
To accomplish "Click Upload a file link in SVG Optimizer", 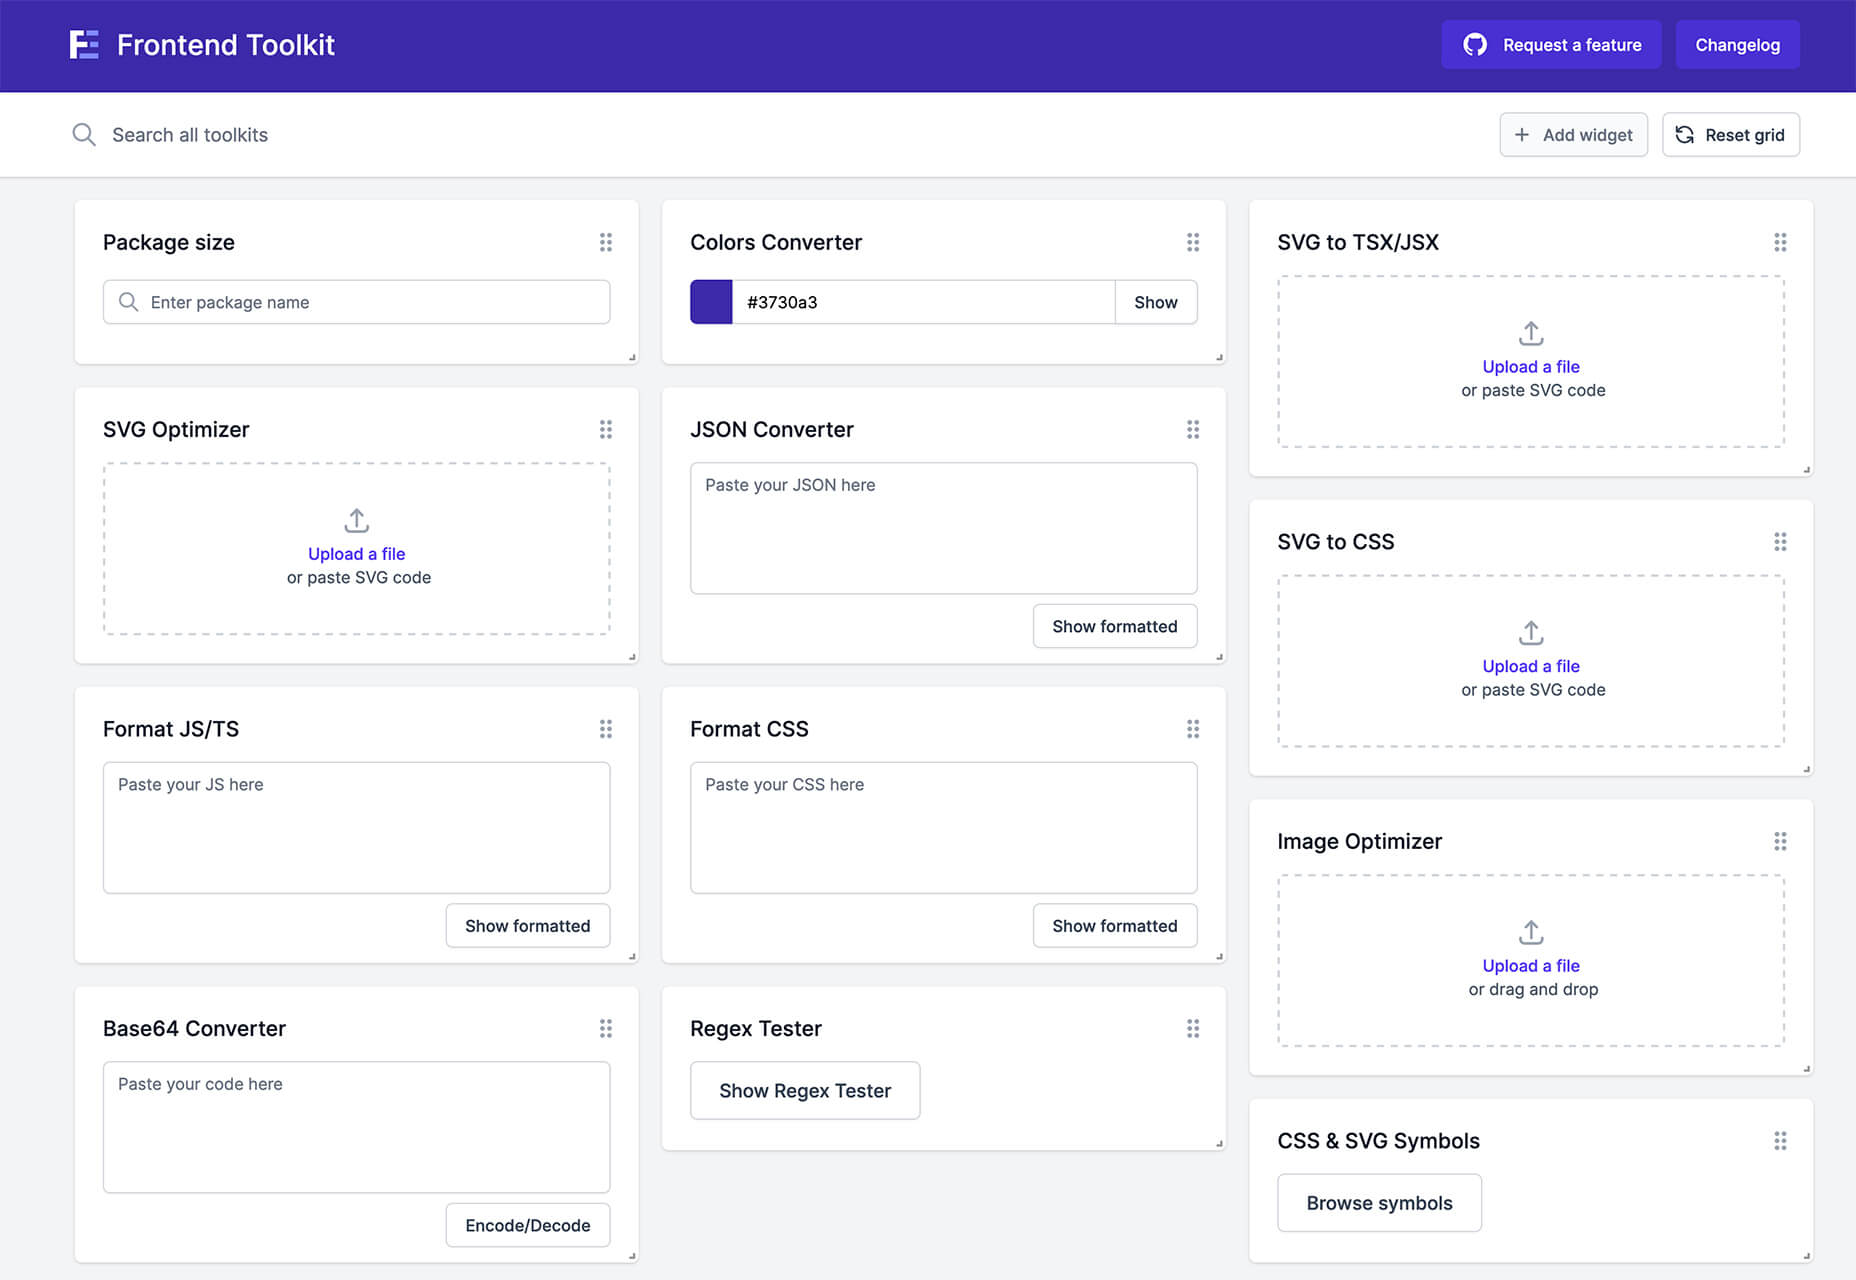I will (357, 554).
